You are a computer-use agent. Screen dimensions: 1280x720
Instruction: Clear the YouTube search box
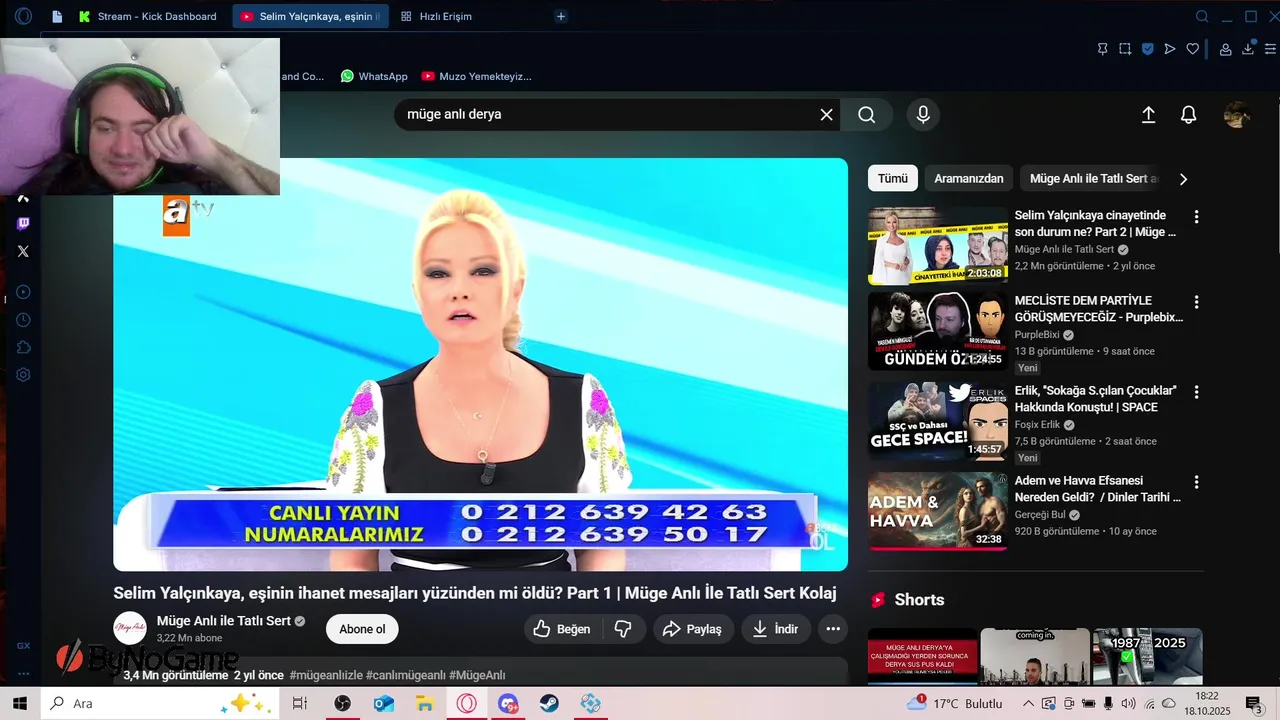click(x=826, y=115)
